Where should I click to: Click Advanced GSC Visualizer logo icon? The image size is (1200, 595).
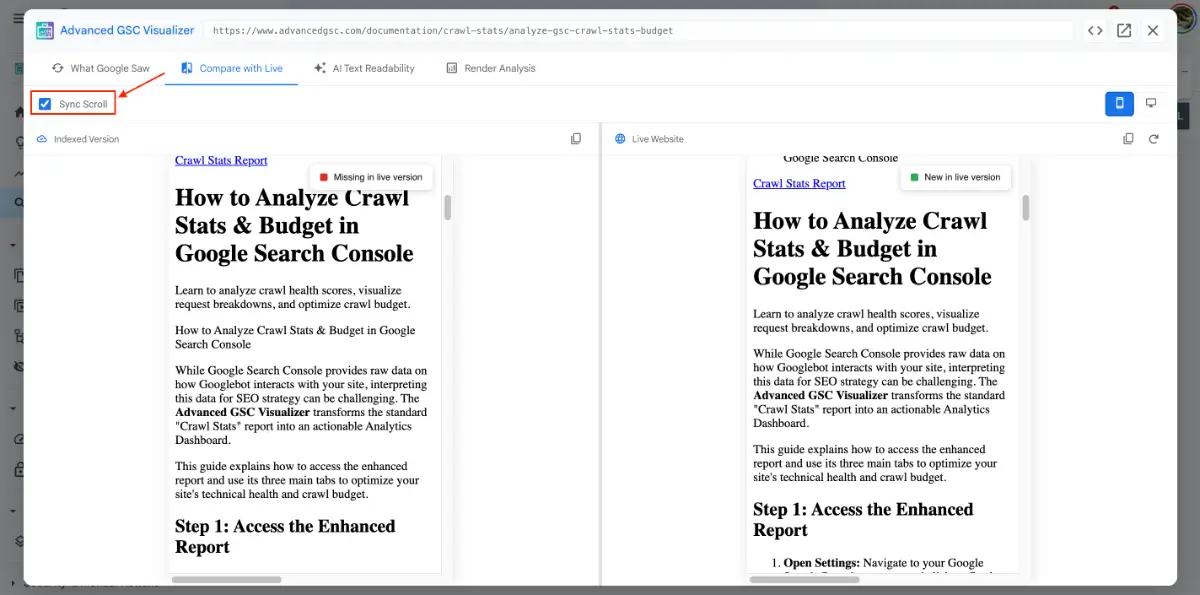pos(45,31)
